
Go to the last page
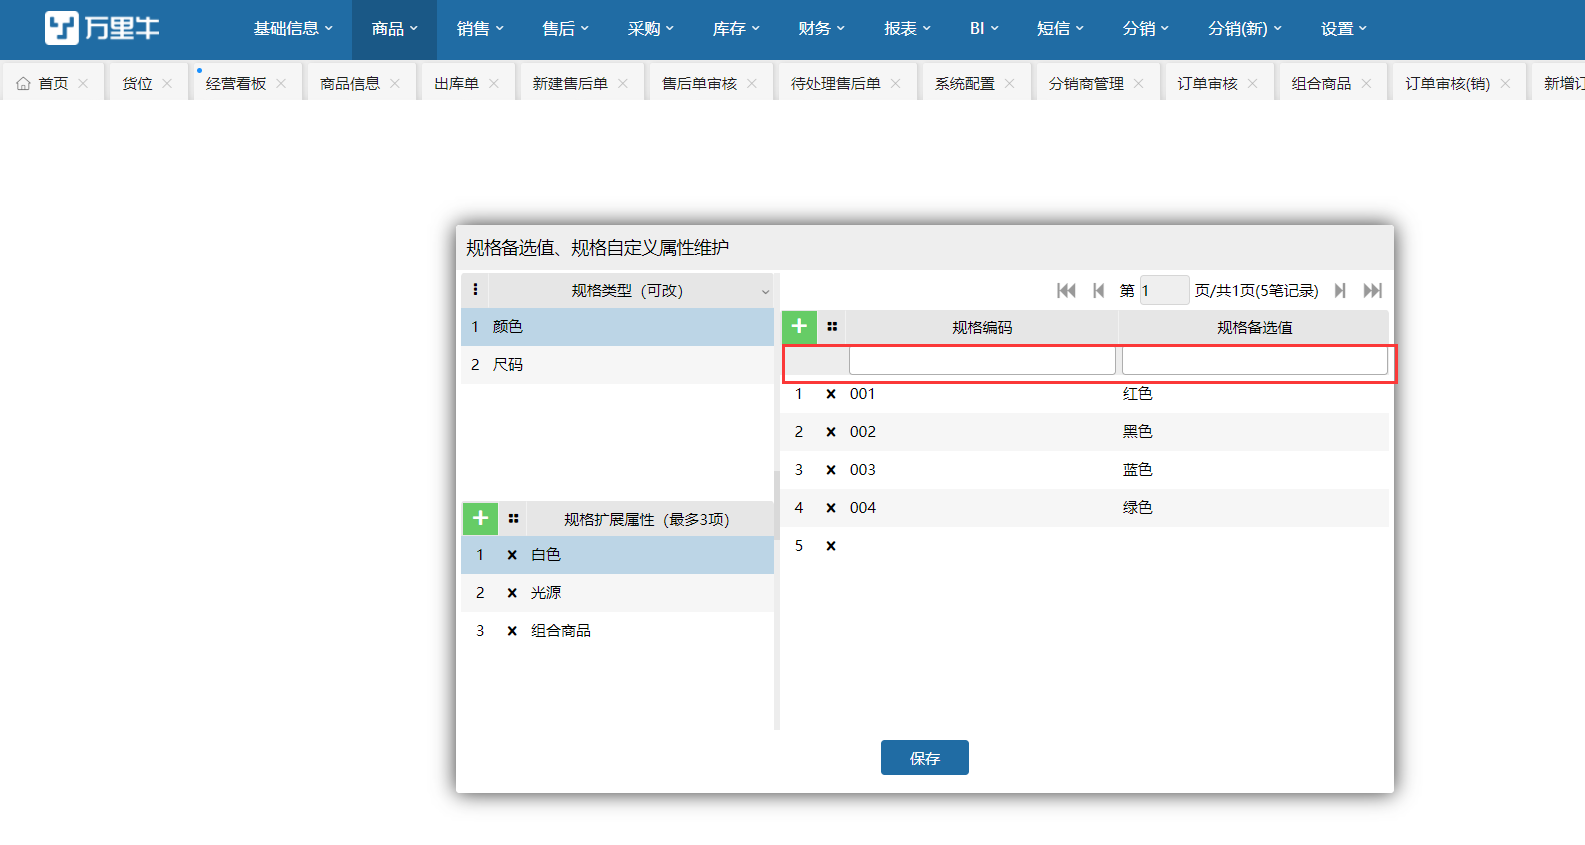[x=1373, y=290]
